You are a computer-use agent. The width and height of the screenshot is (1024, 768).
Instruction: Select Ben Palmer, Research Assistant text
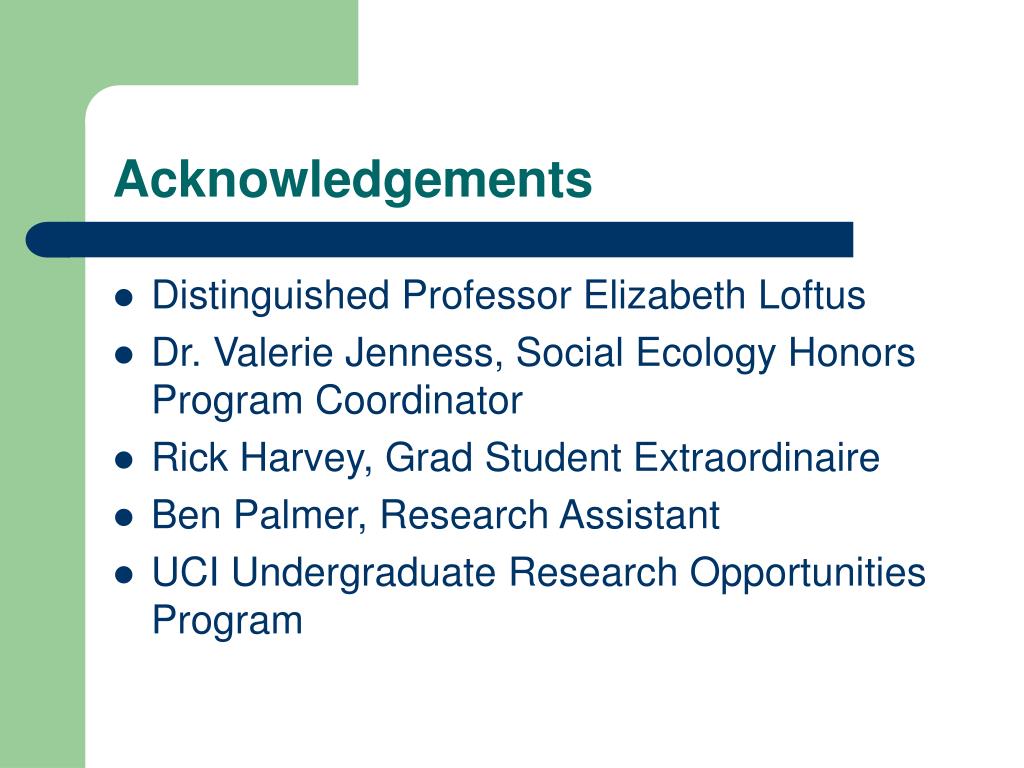point(436,515)
